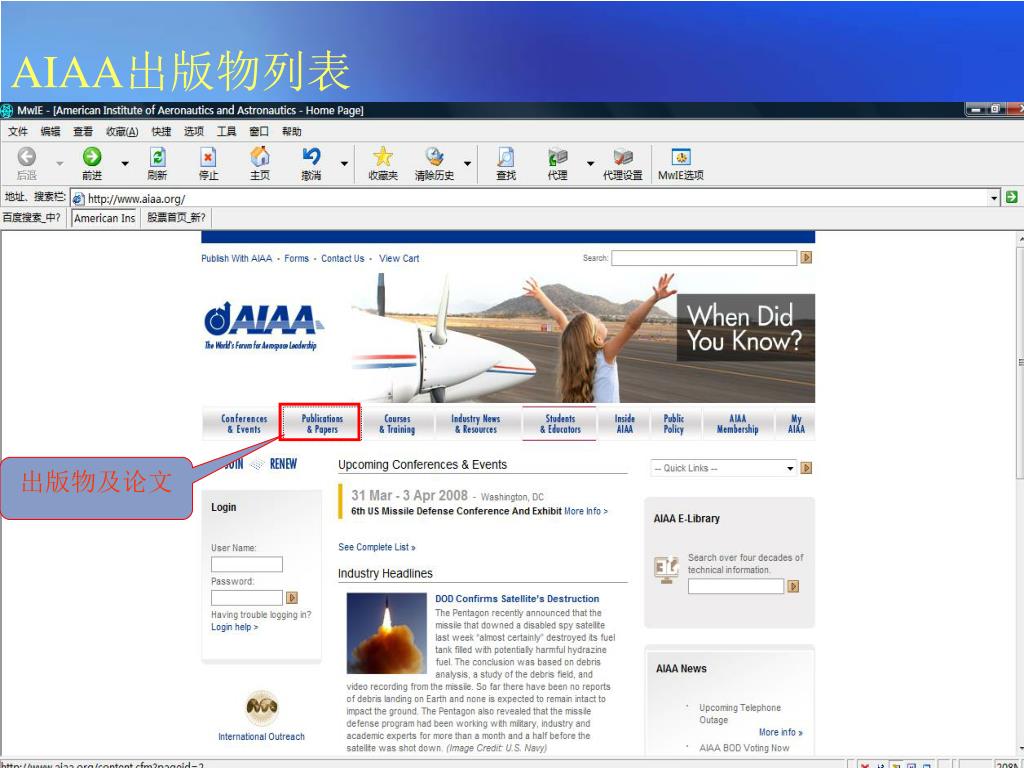Open Publications & Papers nav tab
The height and width of the screenshot is (768, 1024).
click(322, 423)
